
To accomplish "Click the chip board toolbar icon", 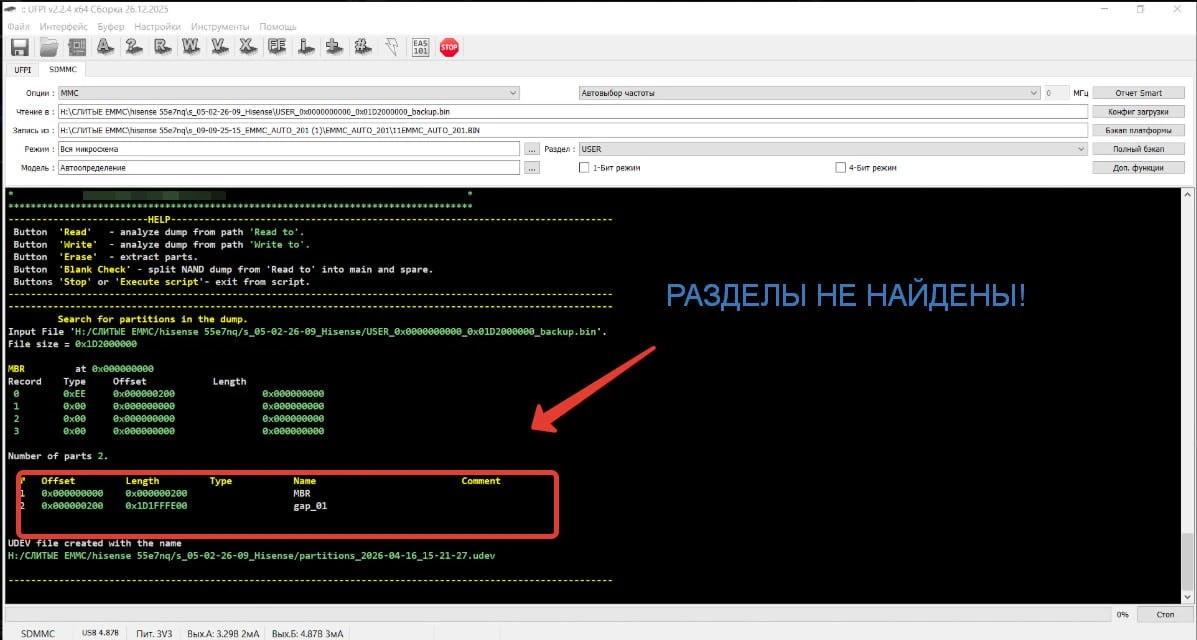I will pos(77,47).
